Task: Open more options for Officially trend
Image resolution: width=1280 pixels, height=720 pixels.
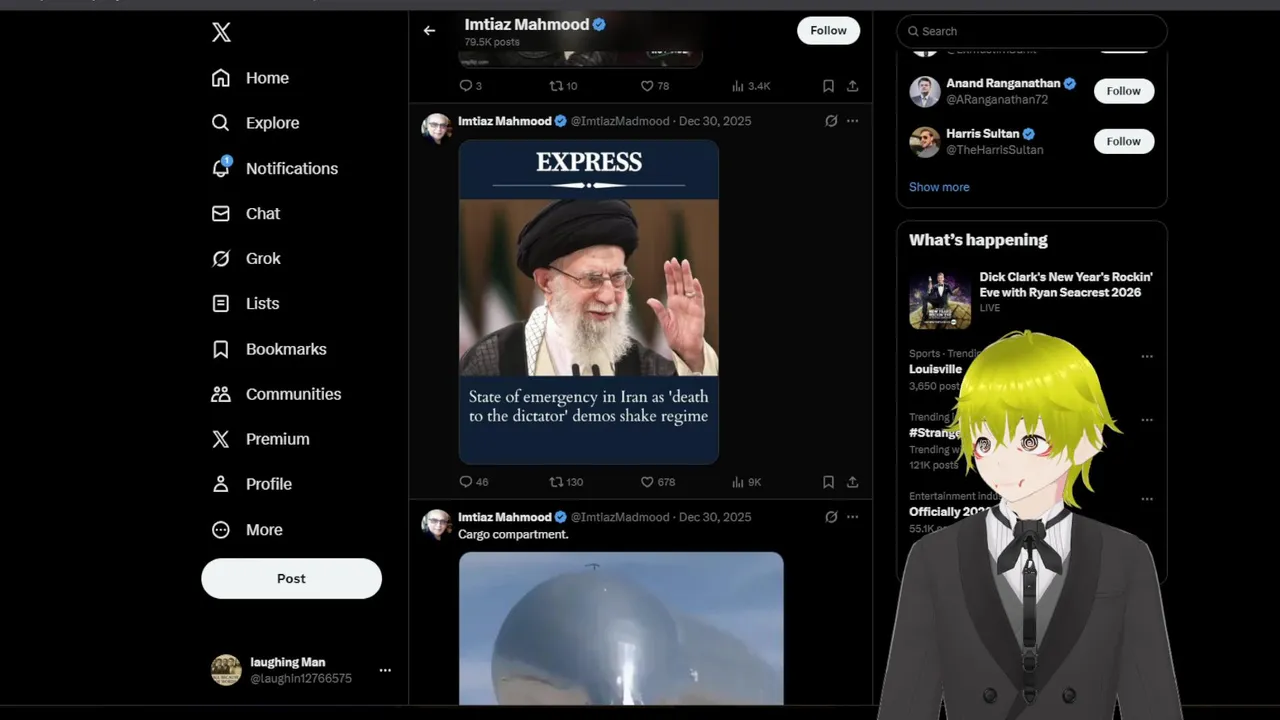Action: click(1147, 499)
